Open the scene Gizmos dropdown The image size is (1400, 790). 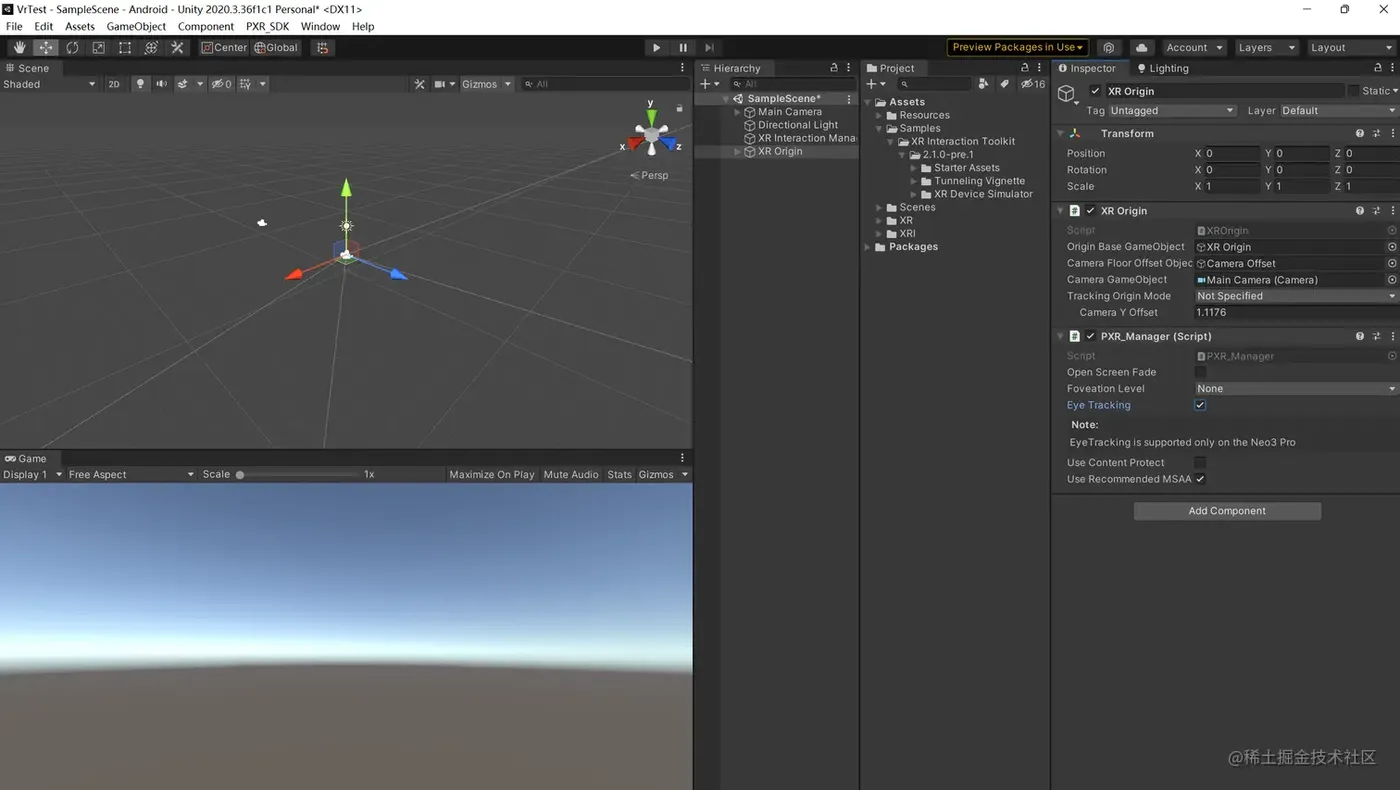tap(486, 84)
